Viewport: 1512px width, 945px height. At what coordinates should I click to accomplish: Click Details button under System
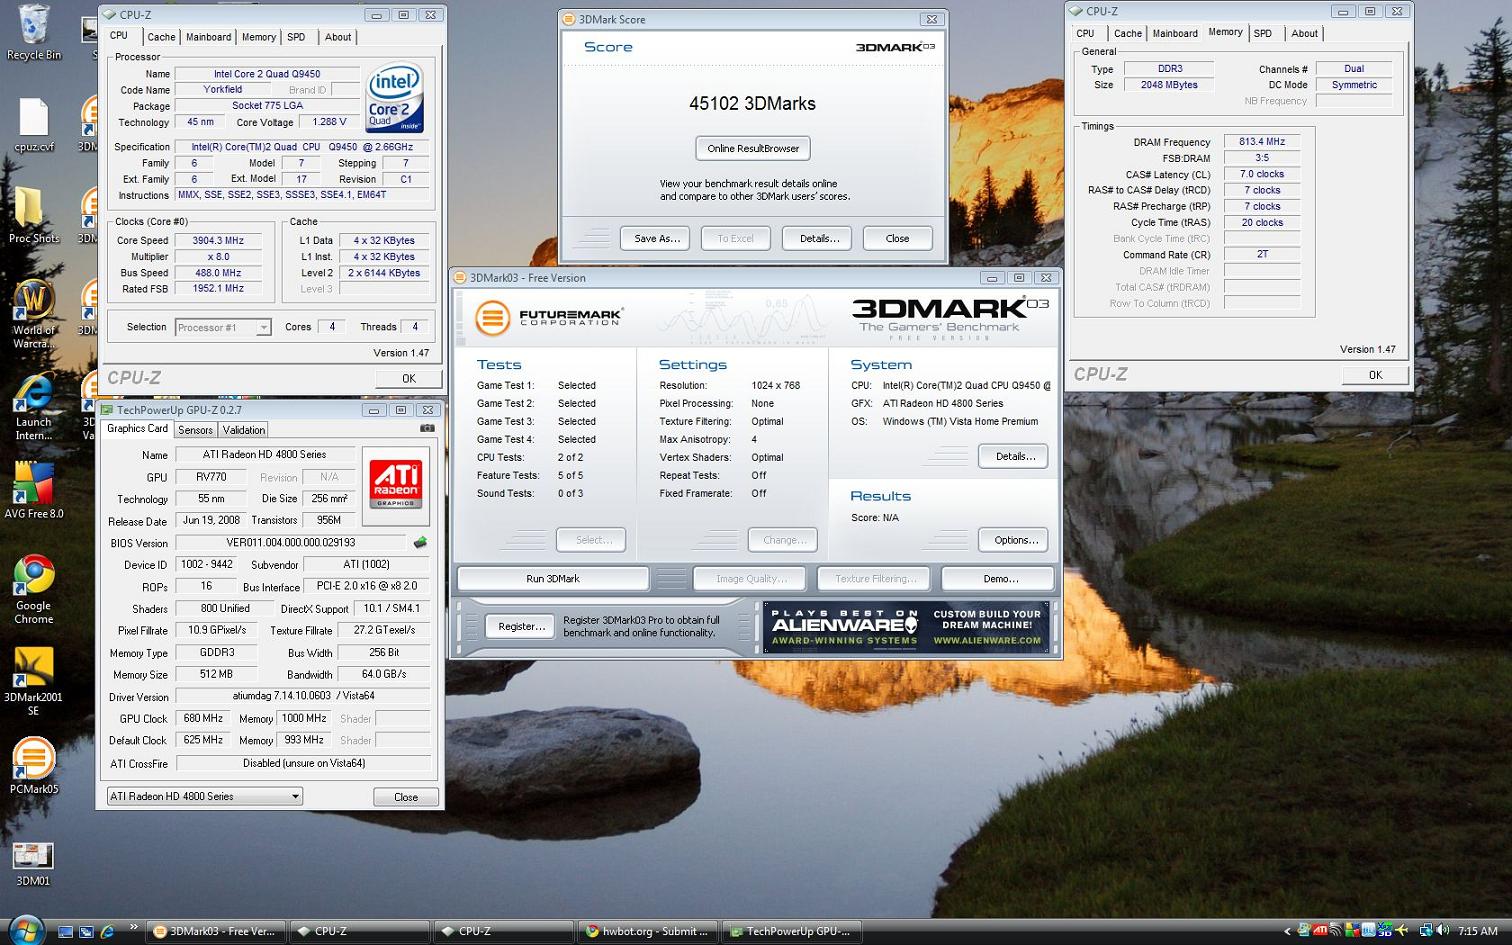pyautogui.click(x=1015, y=456)
